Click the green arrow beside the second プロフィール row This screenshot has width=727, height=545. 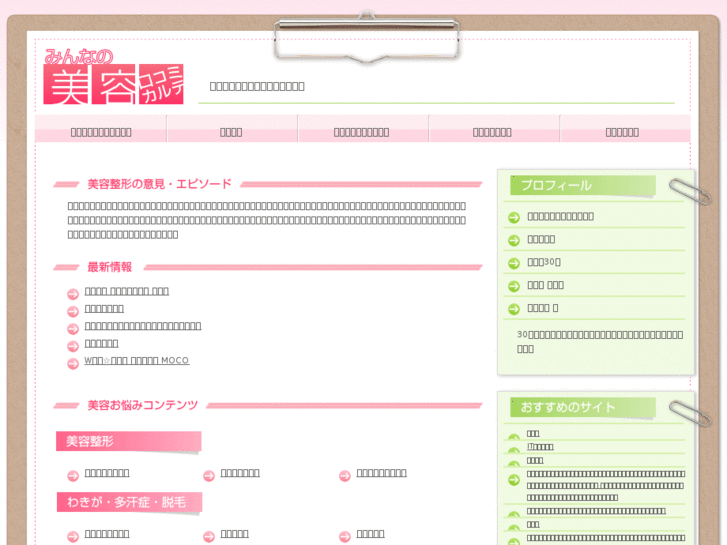tap(514, 240)
